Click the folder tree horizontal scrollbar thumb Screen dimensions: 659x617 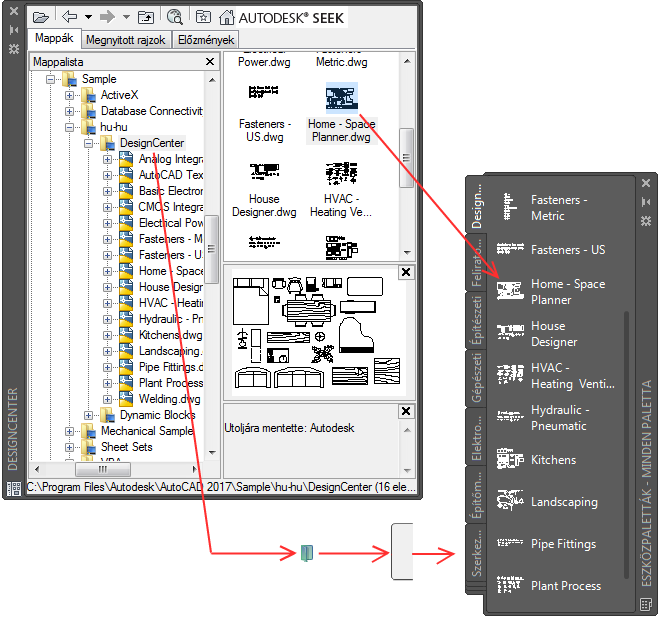click(x=103, y=469)
